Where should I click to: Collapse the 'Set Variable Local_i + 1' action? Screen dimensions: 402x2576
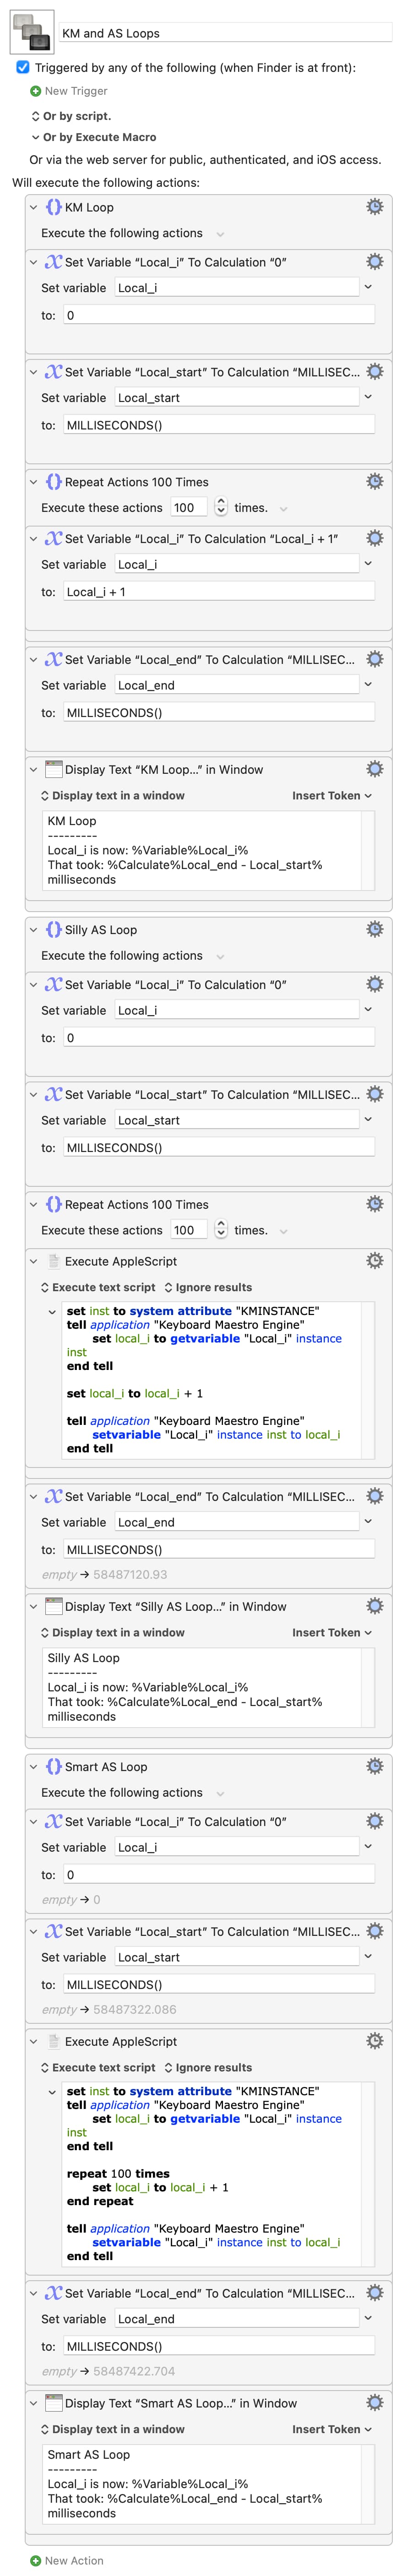33,538
